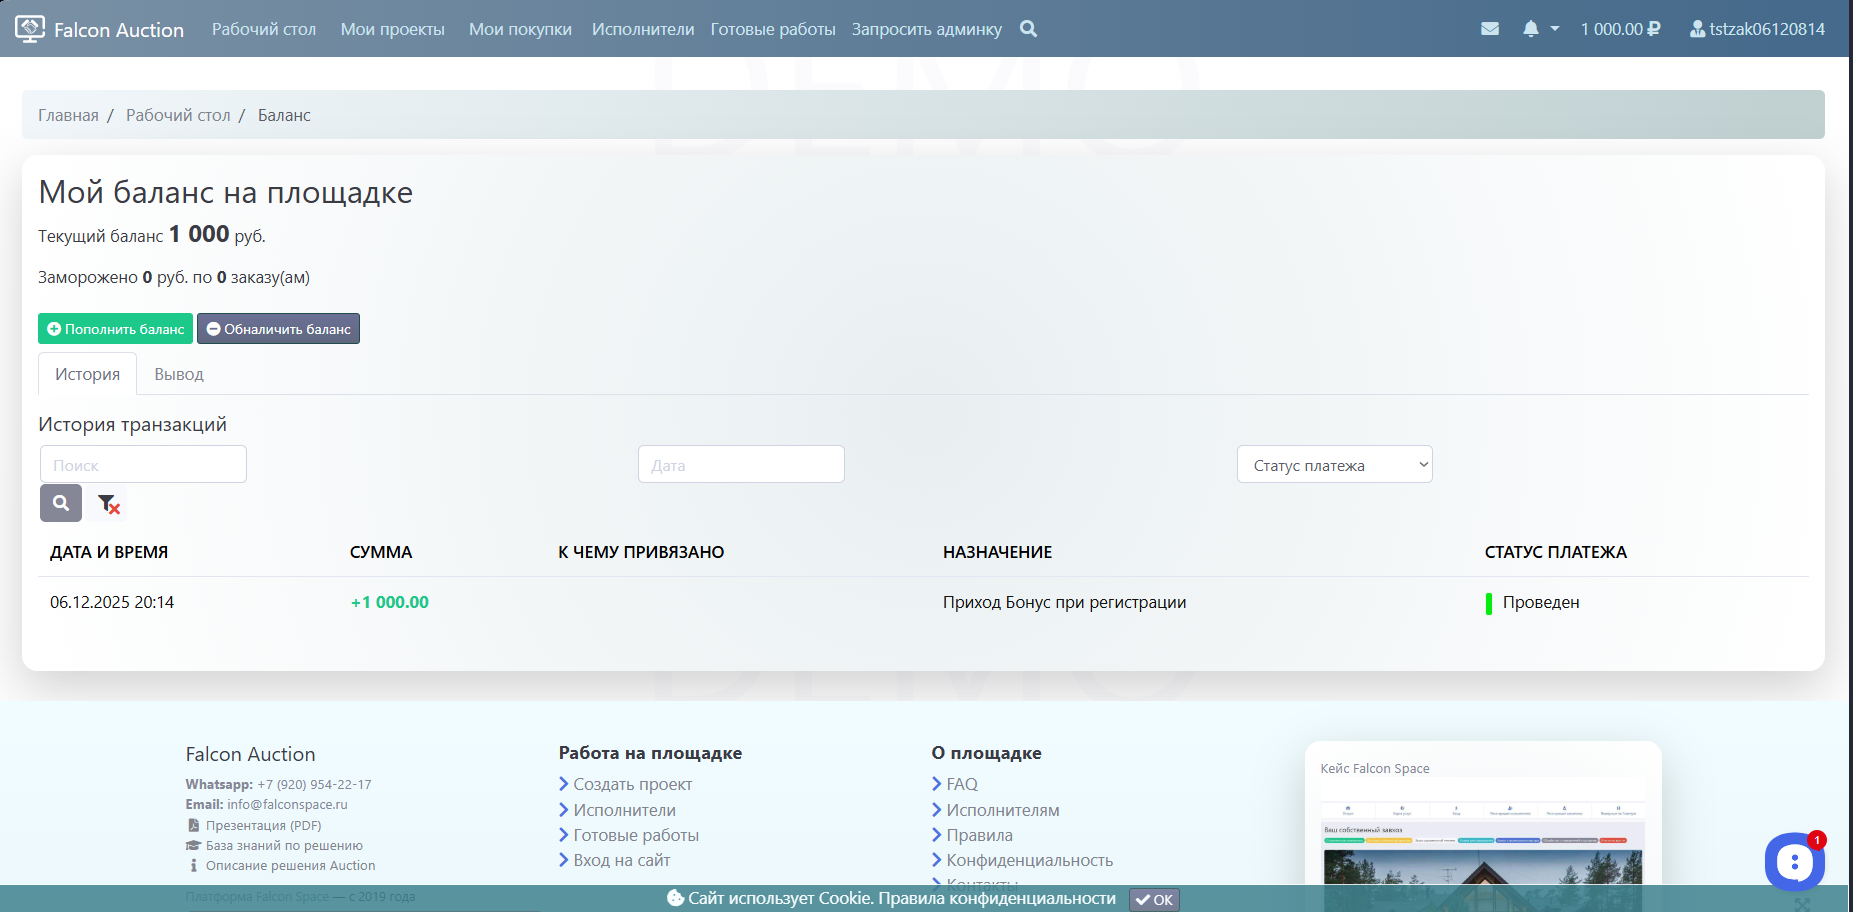Clear filters with the funnel icon
Viewport: 1853px width, 912px height.
(x=108, y=504)
